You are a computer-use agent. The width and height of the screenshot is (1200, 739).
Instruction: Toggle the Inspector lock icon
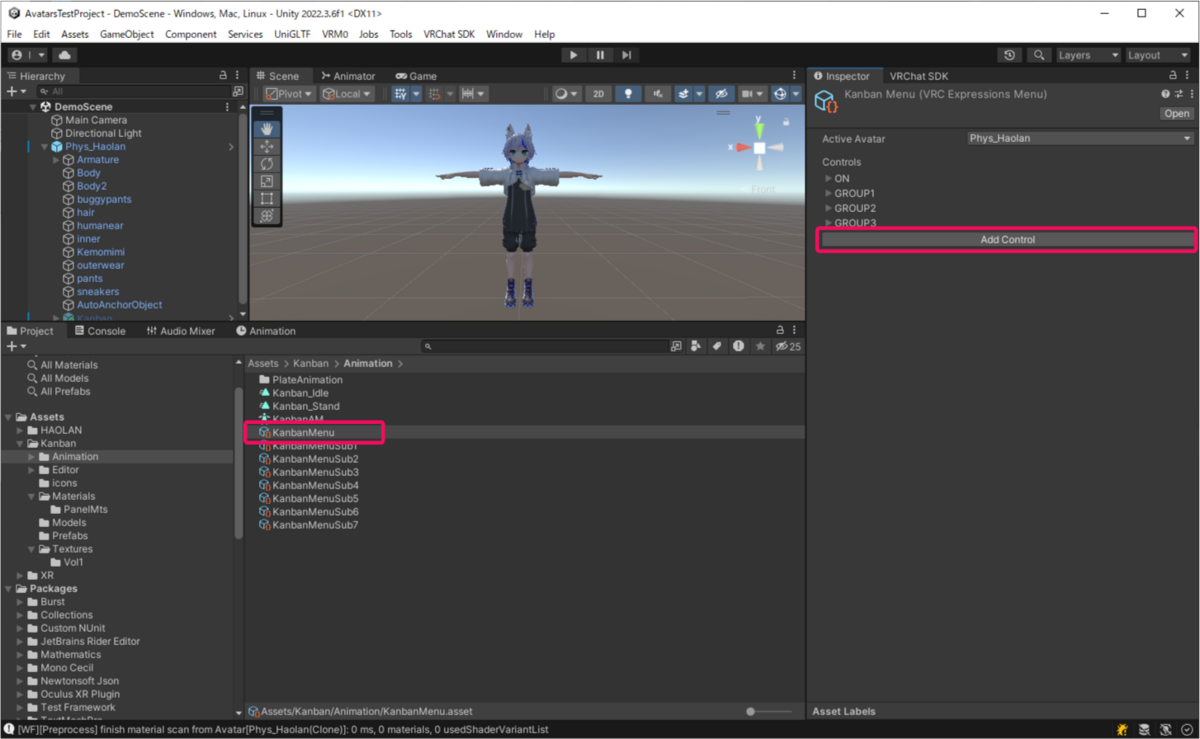(x=1173, y=76)
